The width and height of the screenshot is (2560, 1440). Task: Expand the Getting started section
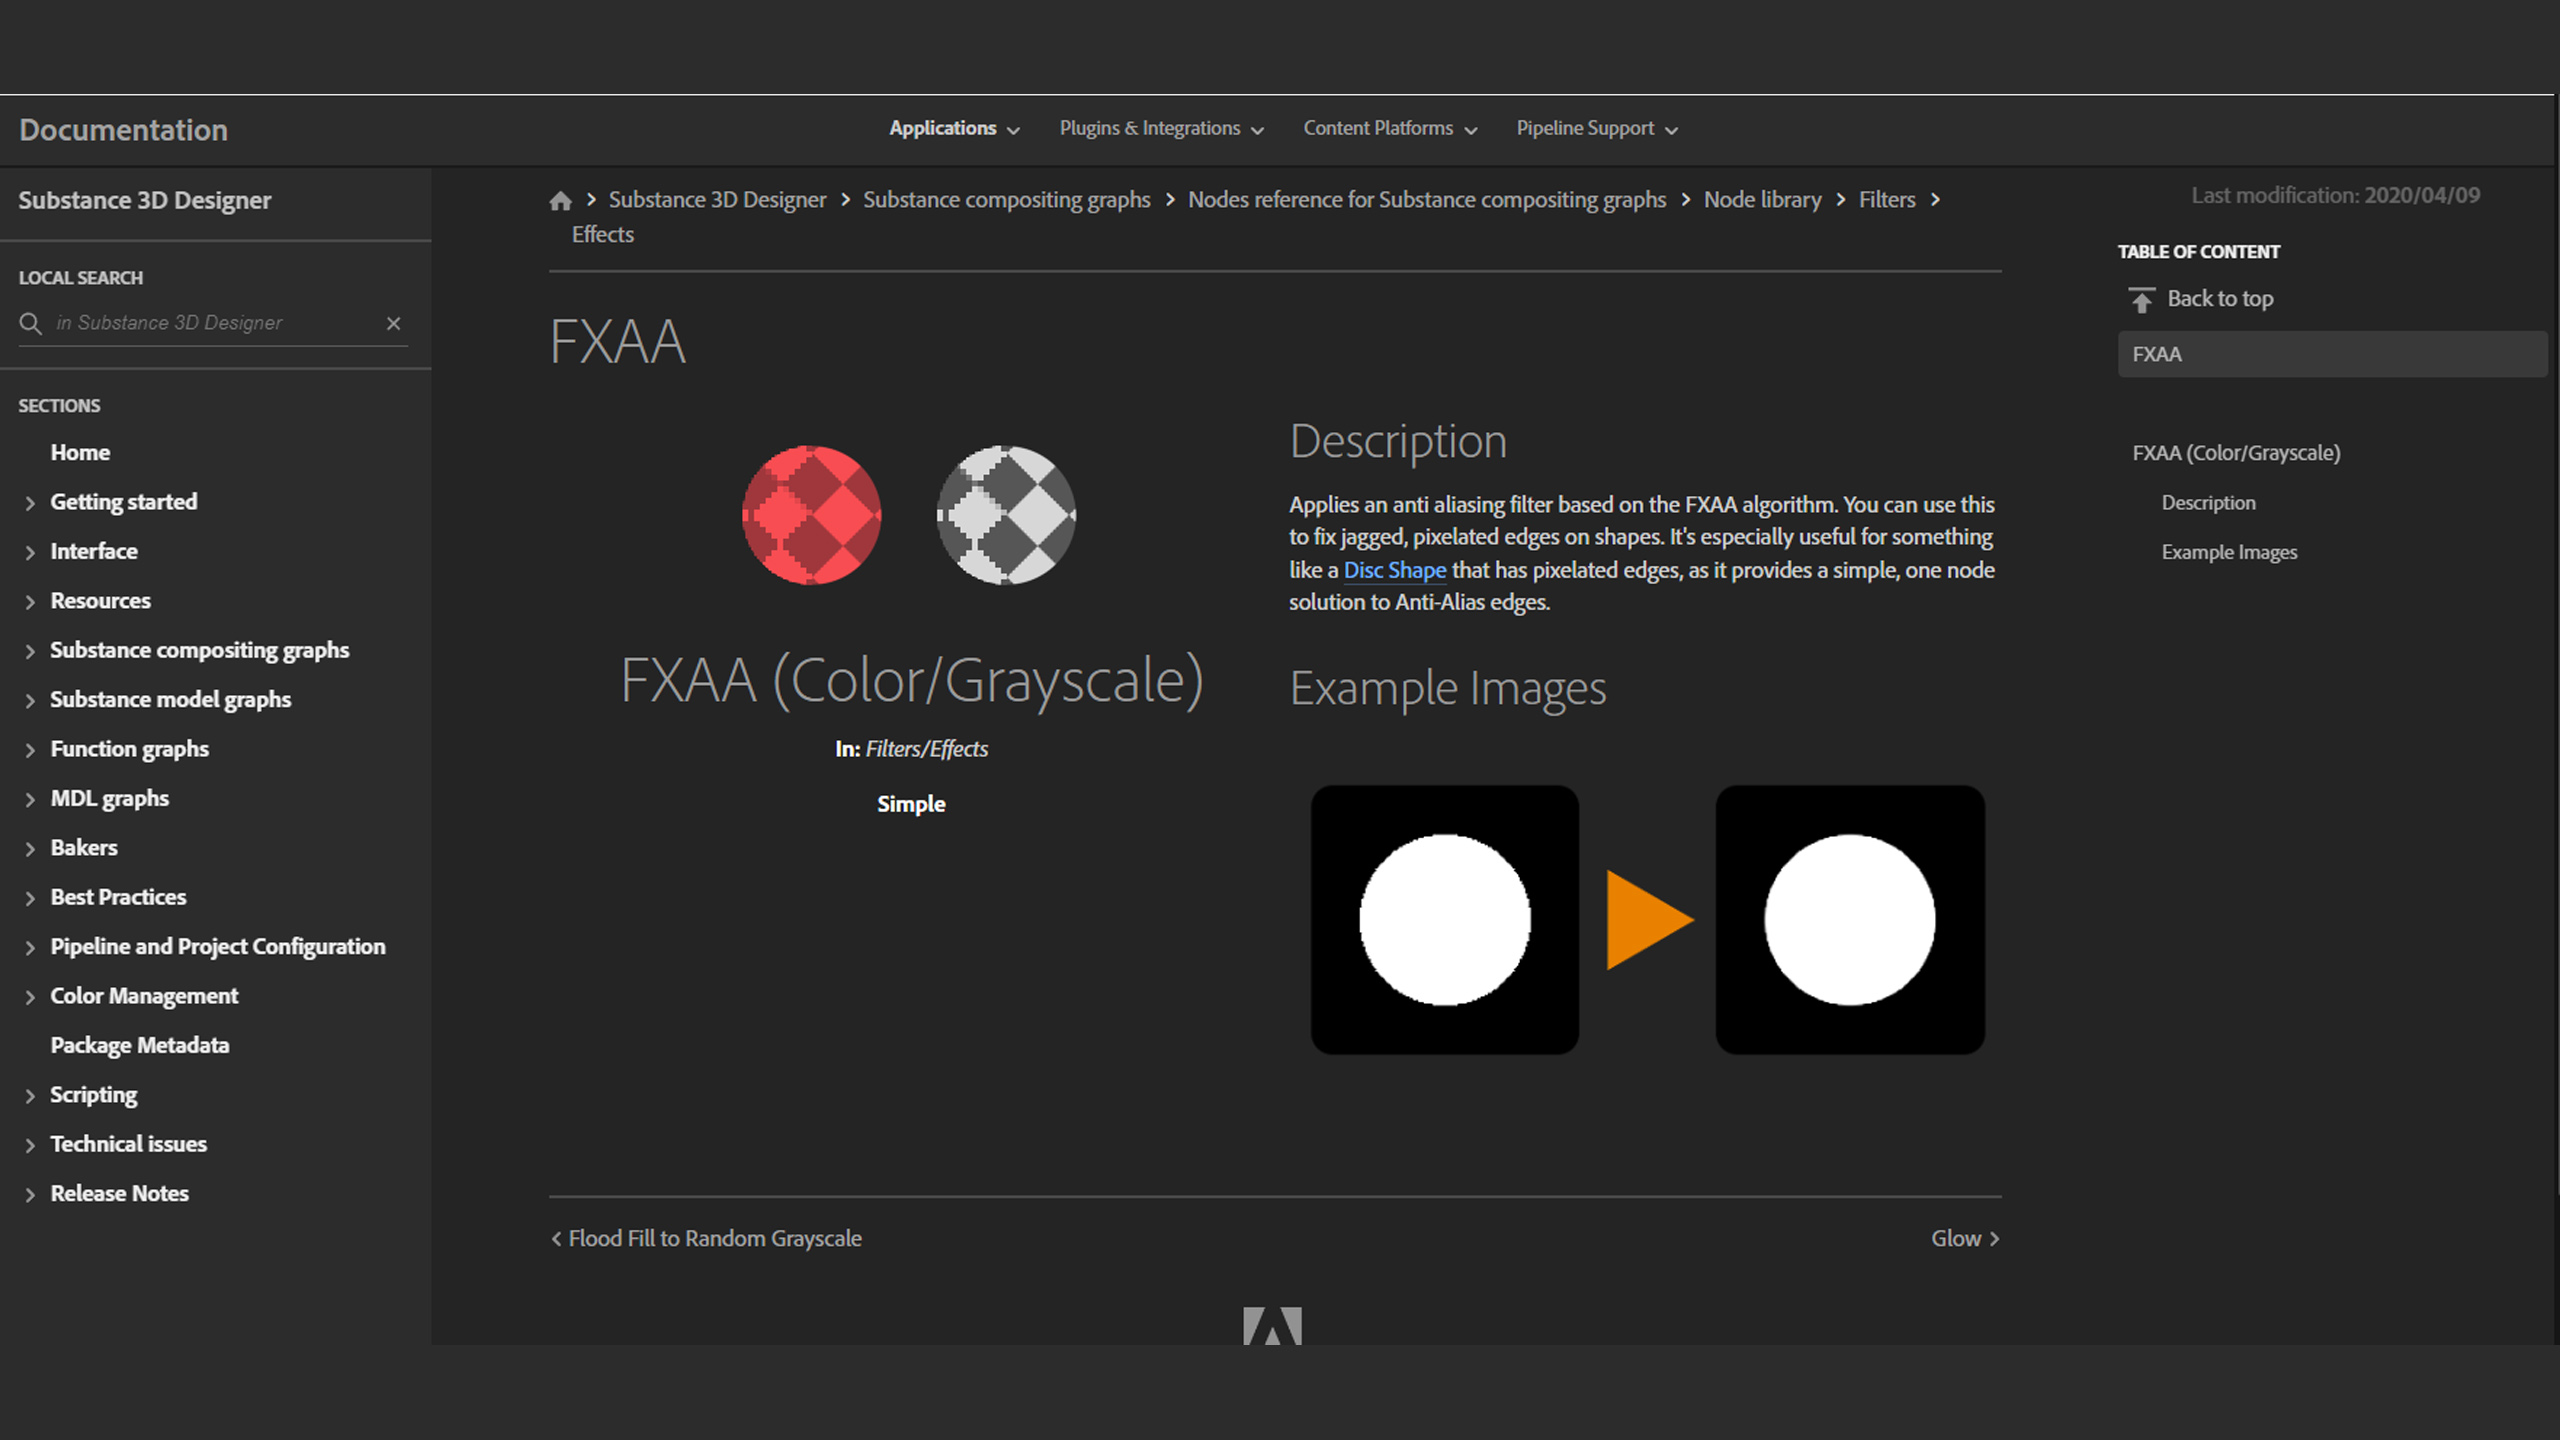pyautogui.click(x=30, y=503)
